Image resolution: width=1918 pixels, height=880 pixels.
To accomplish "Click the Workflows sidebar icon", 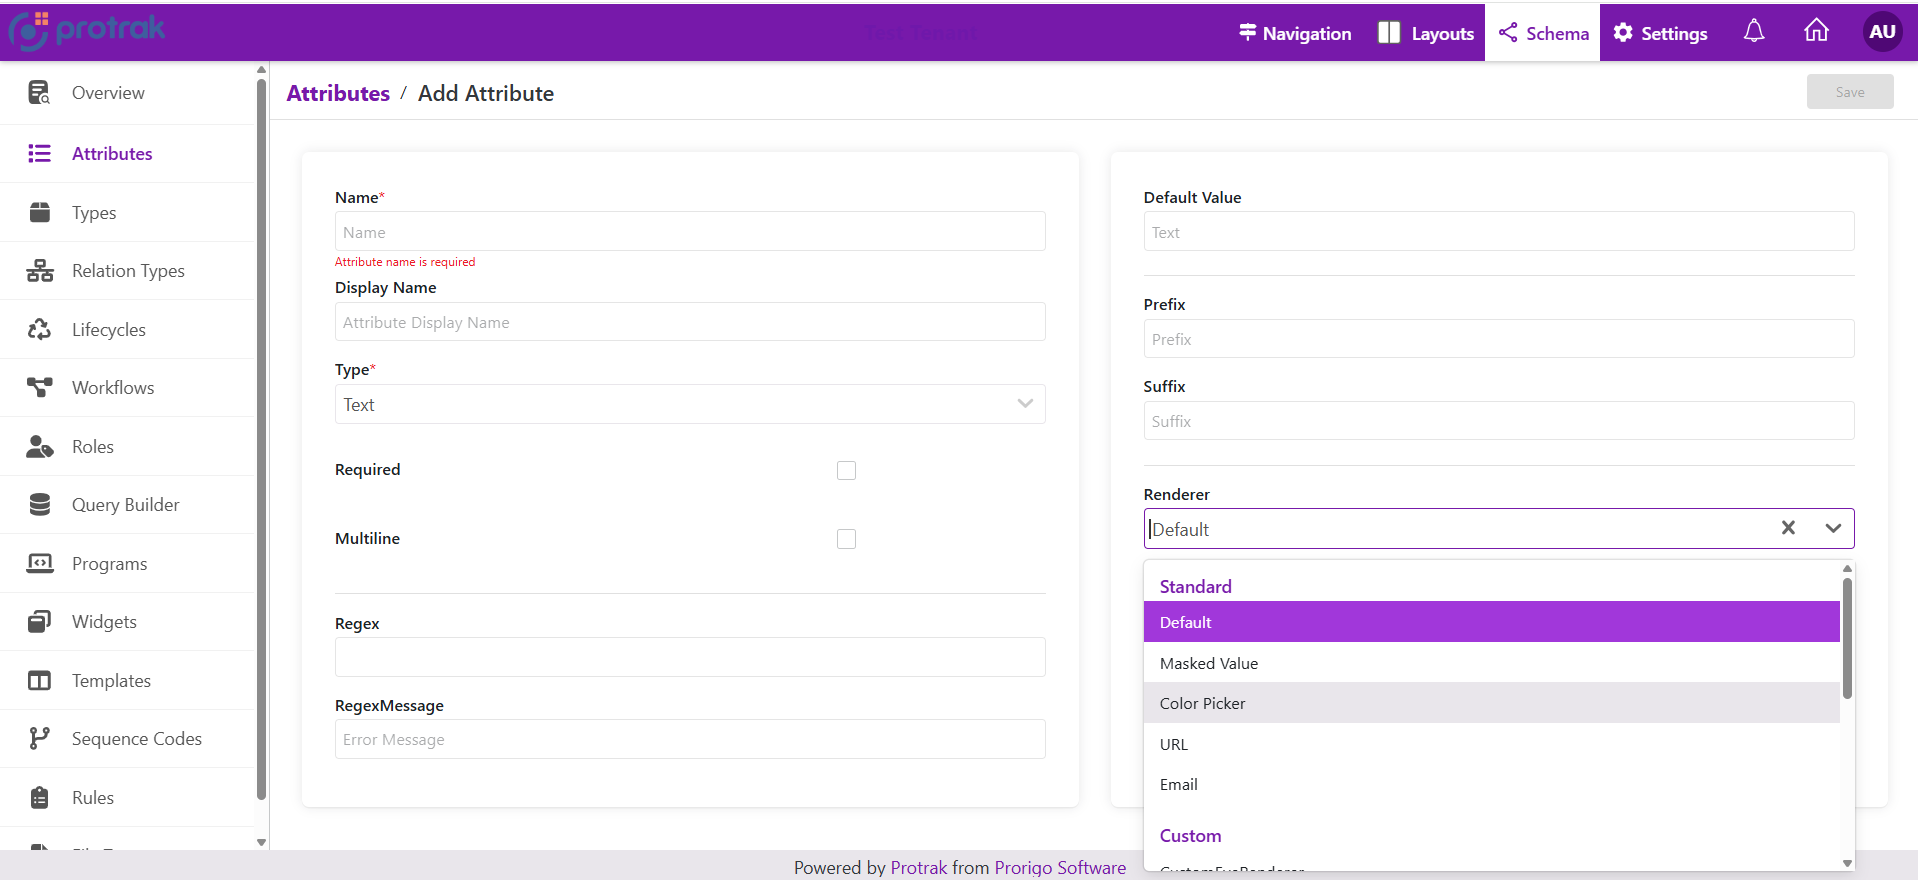I will 39,387.
